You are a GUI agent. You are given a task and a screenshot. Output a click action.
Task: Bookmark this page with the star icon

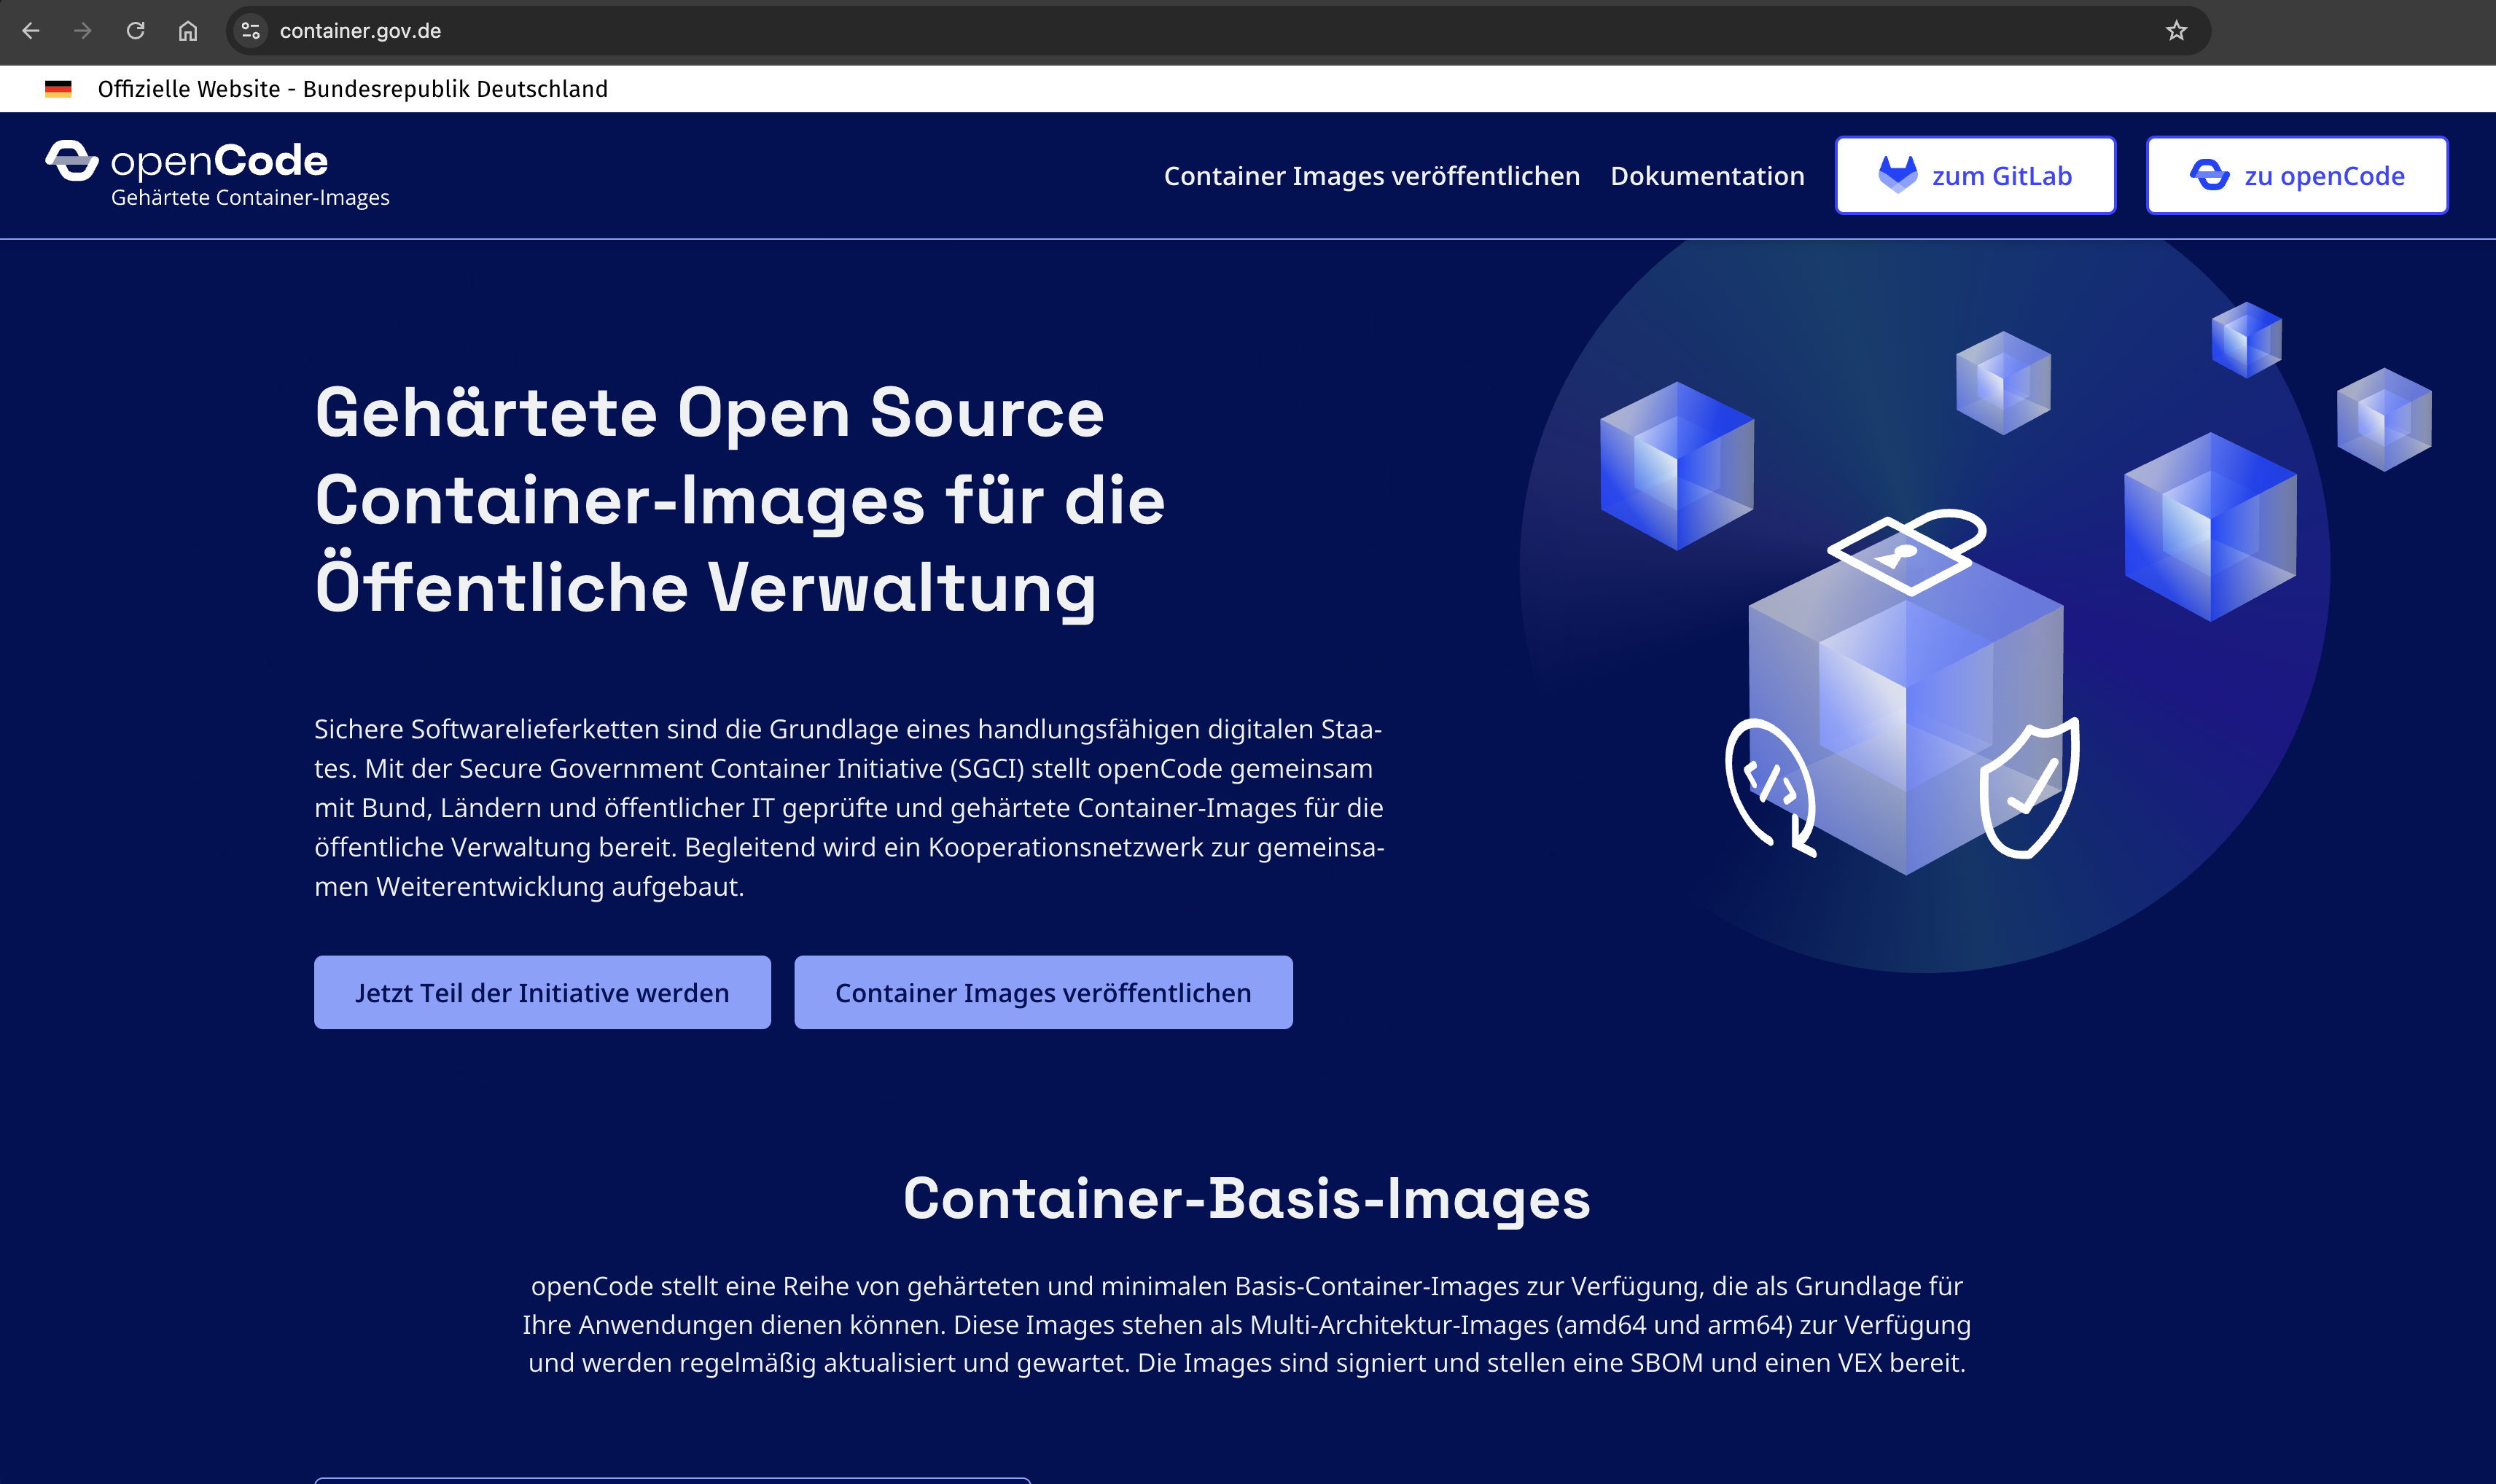click(2176, 31)
